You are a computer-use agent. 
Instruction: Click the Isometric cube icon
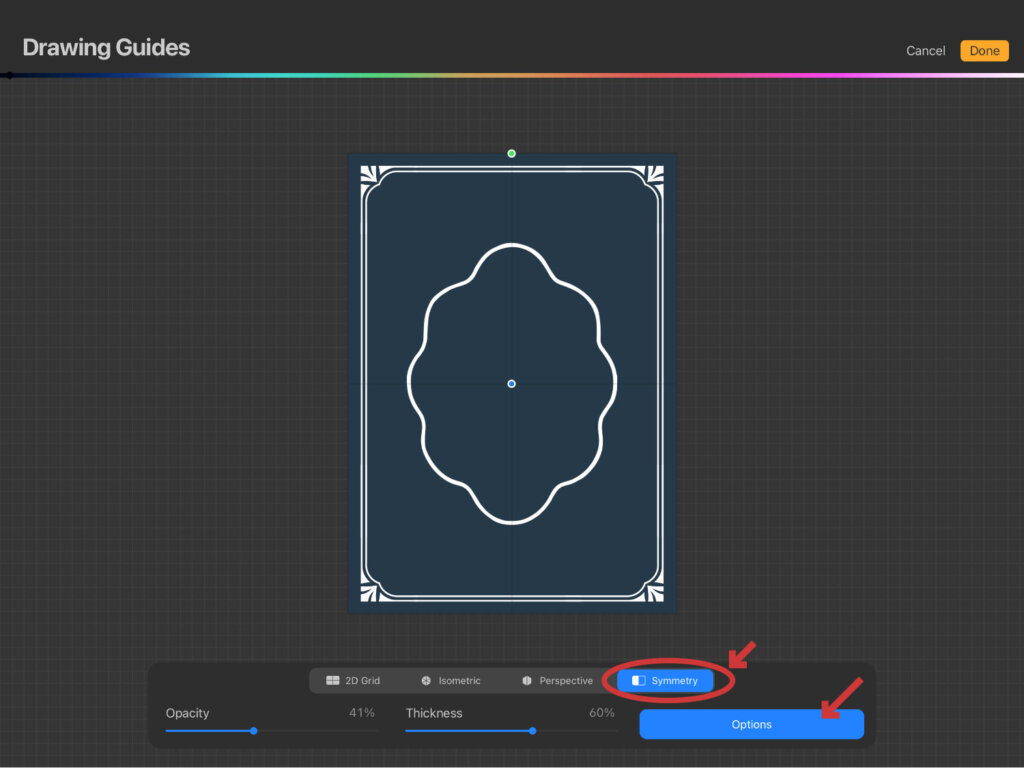pos(426,681)
